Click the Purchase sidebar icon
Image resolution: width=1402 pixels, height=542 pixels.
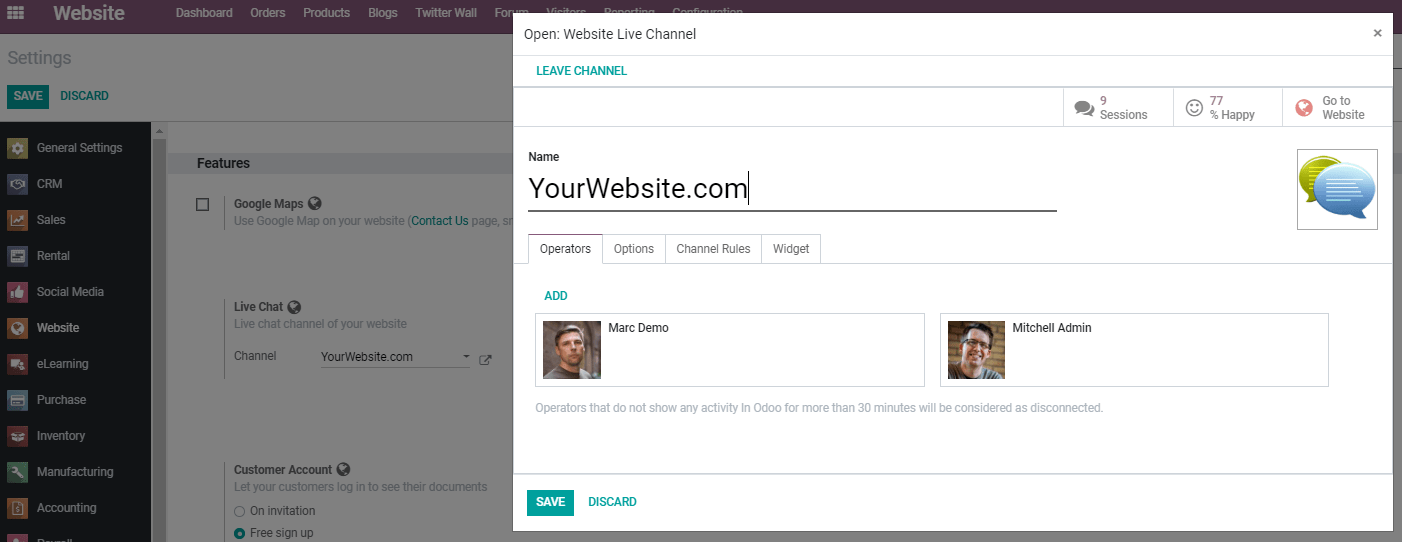coord(17,400)
